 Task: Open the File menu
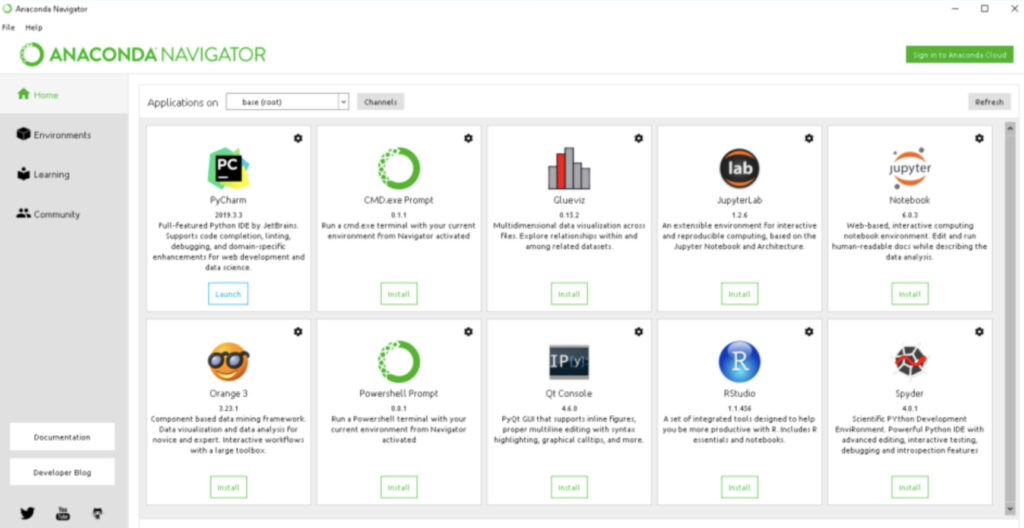9,27
